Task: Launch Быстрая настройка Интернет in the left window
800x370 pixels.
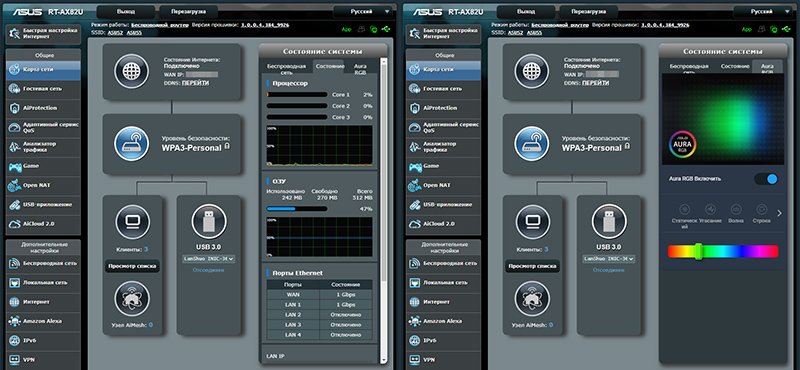Action: [43, 34]
